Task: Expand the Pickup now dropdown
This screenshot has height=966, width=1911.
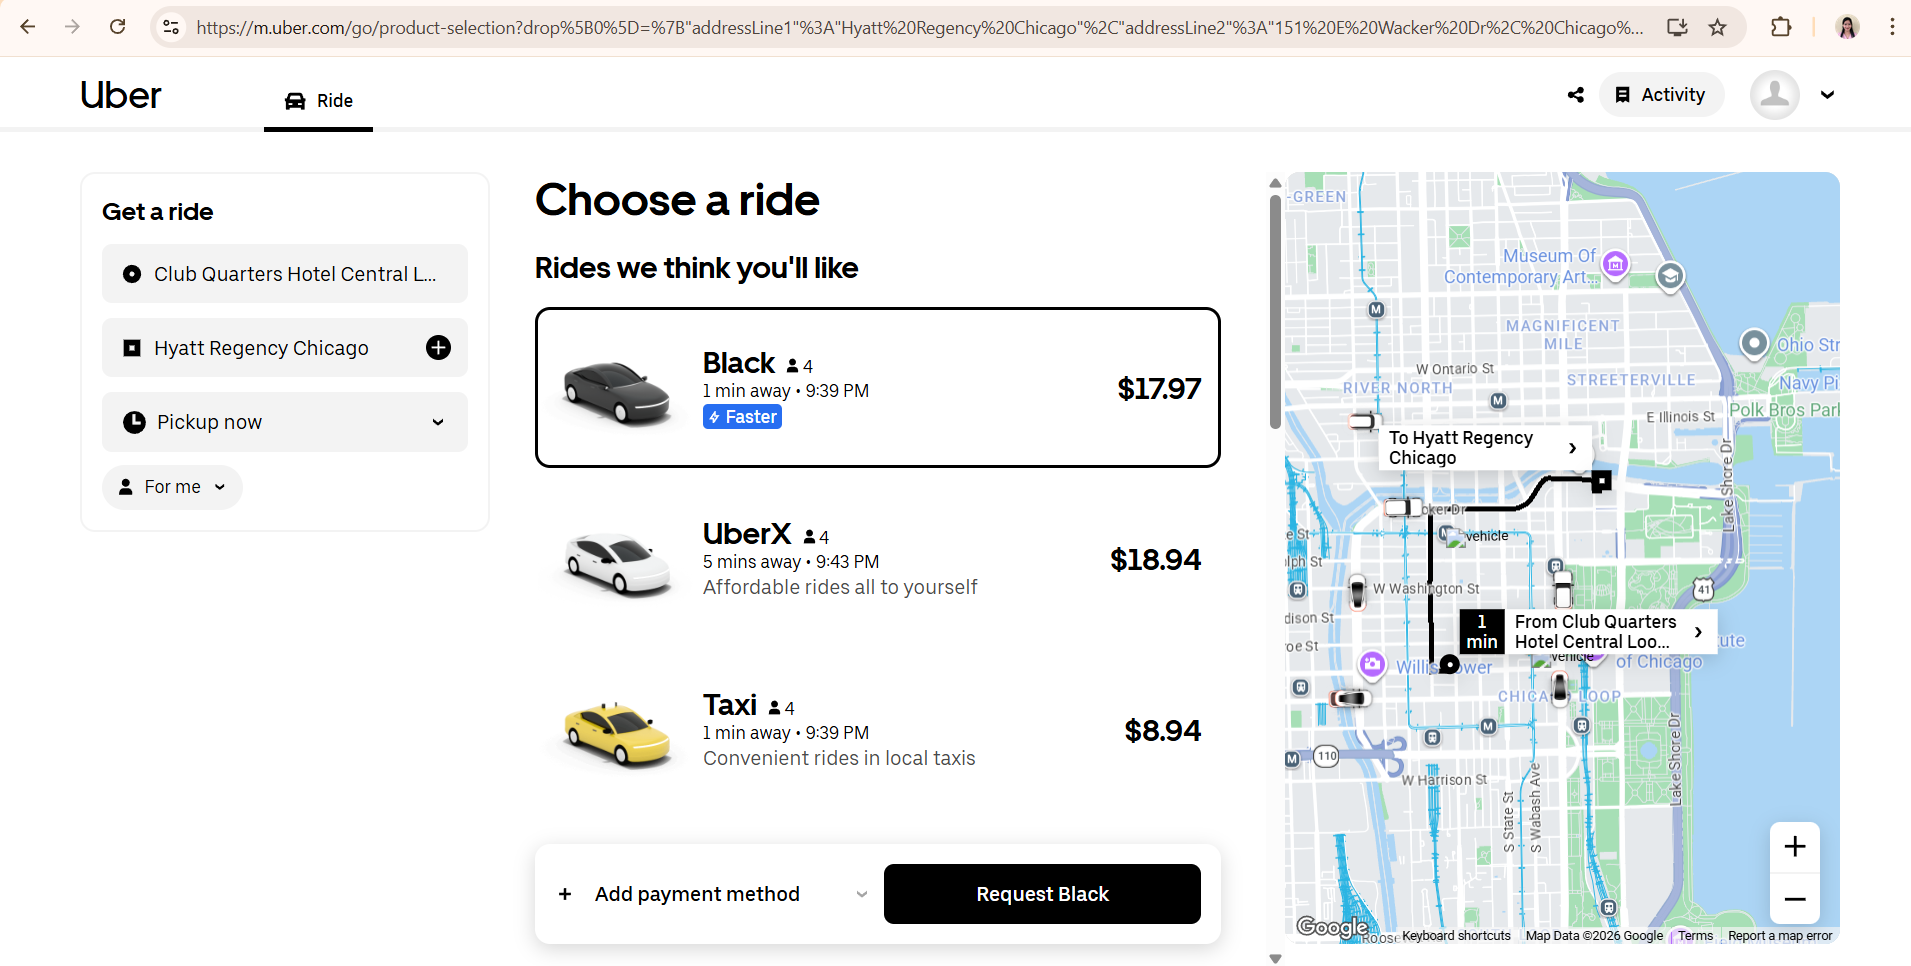Action: (285, 422)
